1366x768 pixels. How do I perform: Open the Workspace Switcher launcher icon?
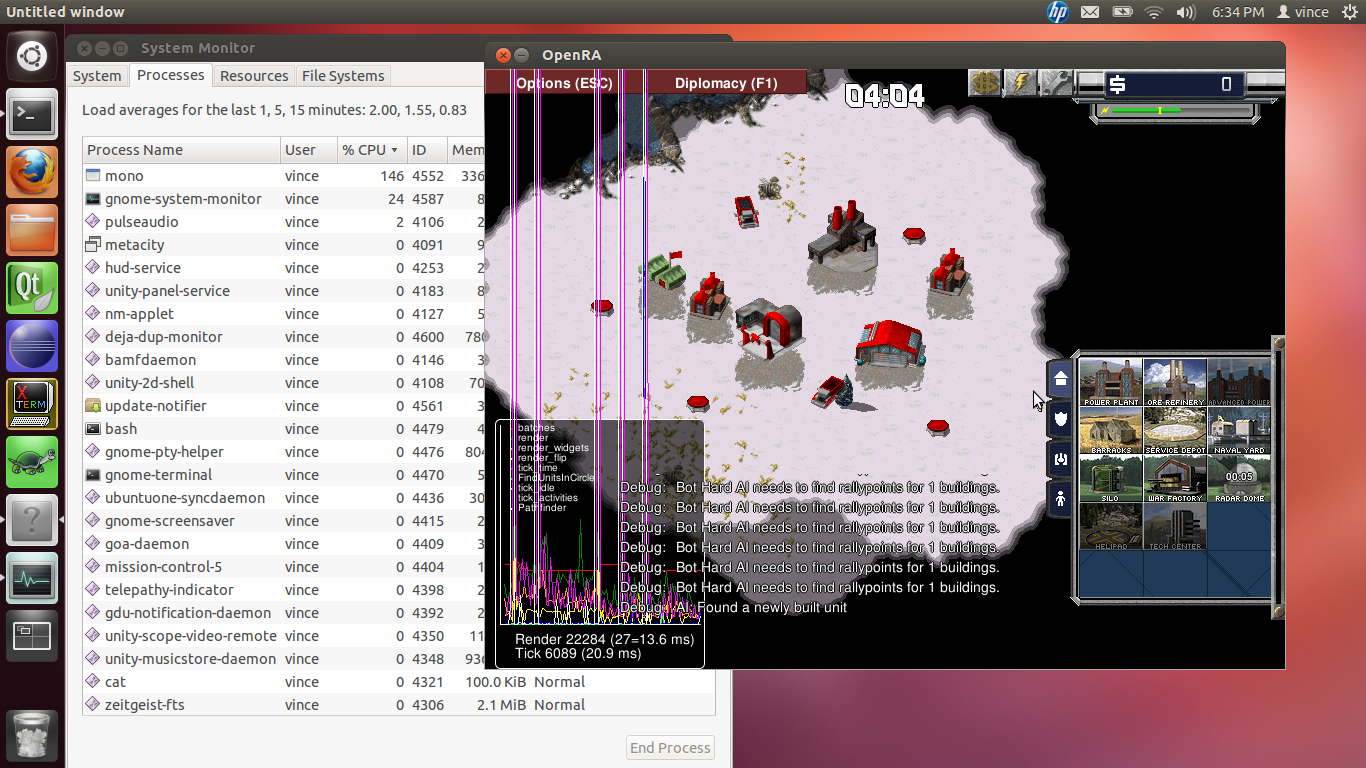tap(32, 636)
